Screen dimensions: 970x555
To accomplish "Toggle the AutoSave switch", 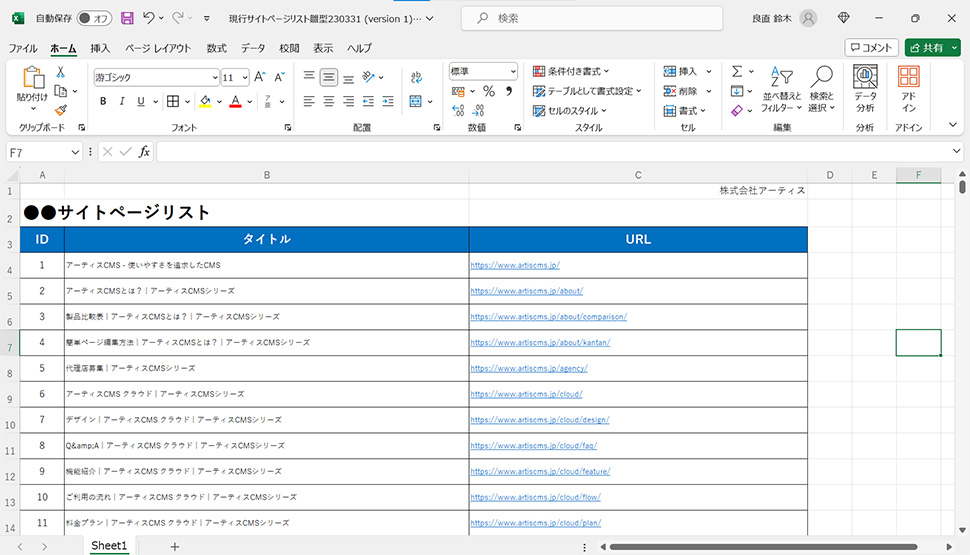I will point(93,19).
